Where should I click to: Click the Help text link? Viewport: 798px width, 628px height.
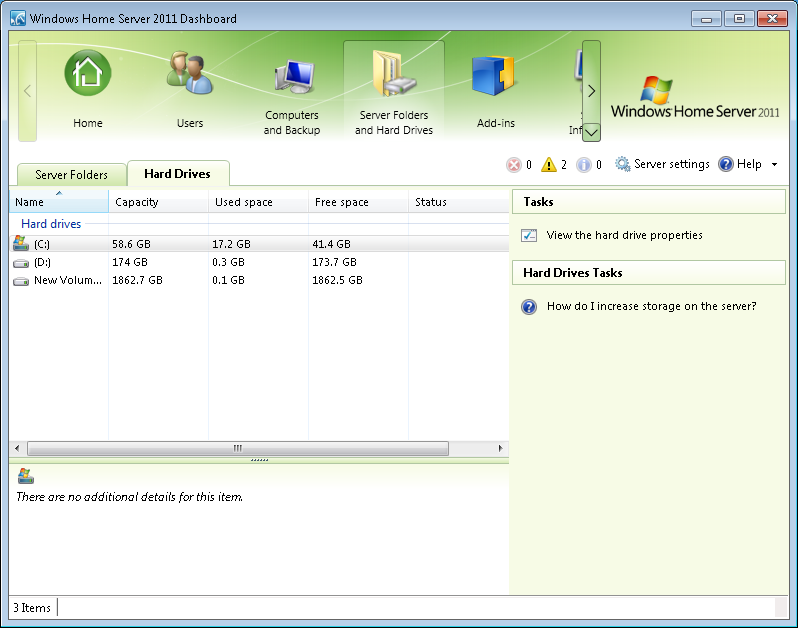click(749, 164)
